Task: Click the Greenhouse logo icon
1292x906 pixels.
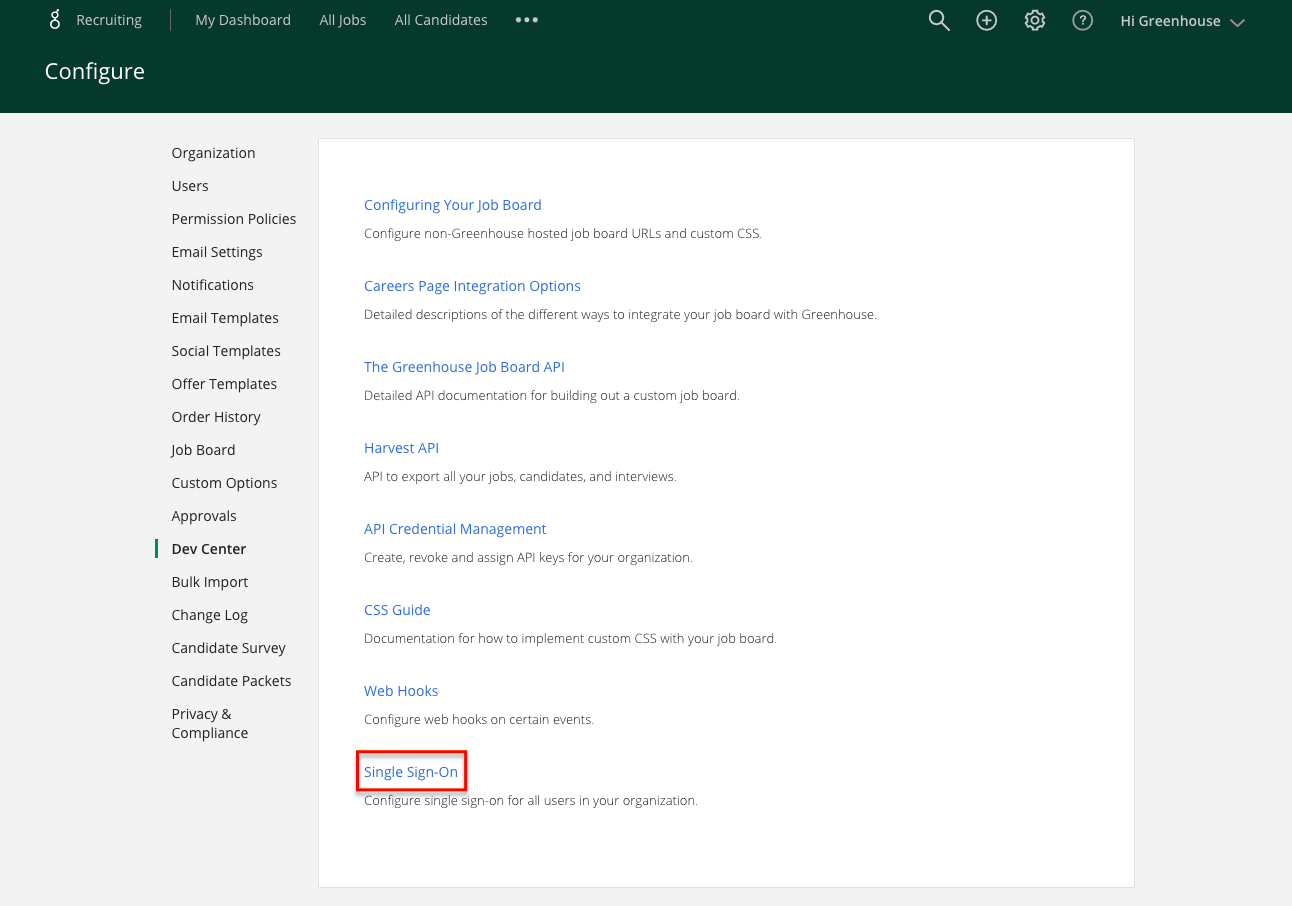Action: click(55, 20)
